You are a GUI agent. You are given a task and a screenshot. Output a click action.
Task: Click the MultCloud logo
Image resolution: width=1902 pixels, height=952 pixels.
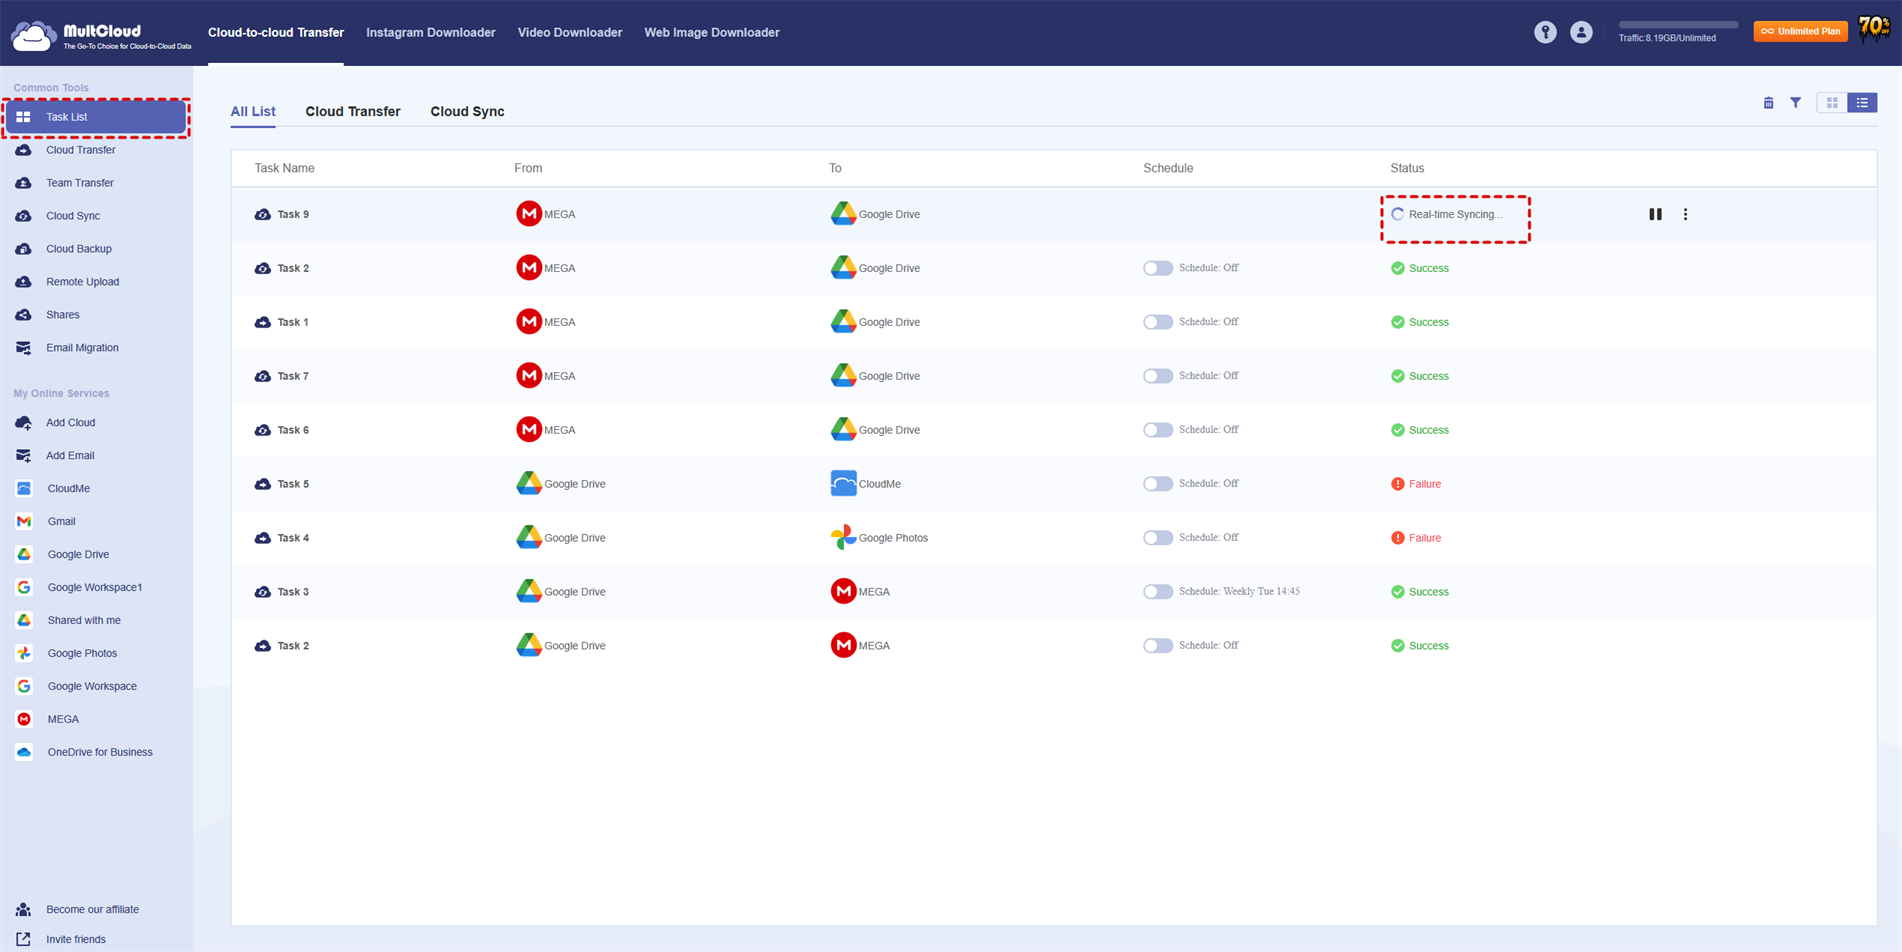click(100, 35)
